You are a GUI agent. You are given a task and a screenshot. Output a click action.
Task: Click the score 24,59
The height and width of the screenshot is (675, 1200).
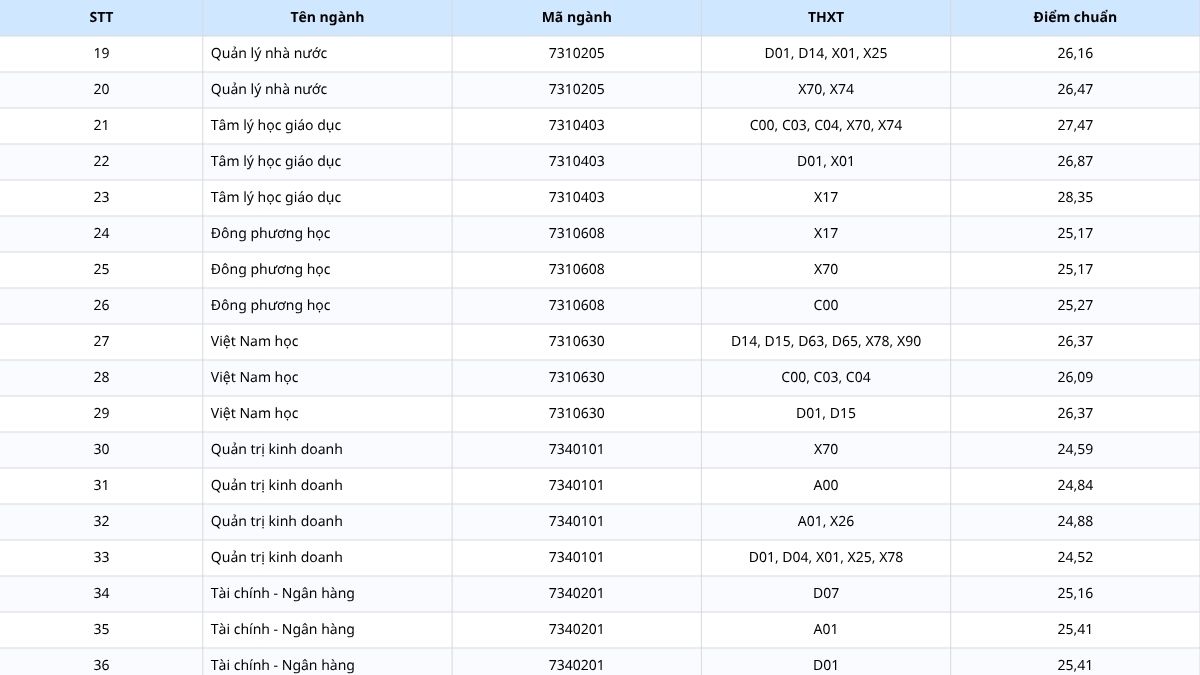(x=1075, y=449)
